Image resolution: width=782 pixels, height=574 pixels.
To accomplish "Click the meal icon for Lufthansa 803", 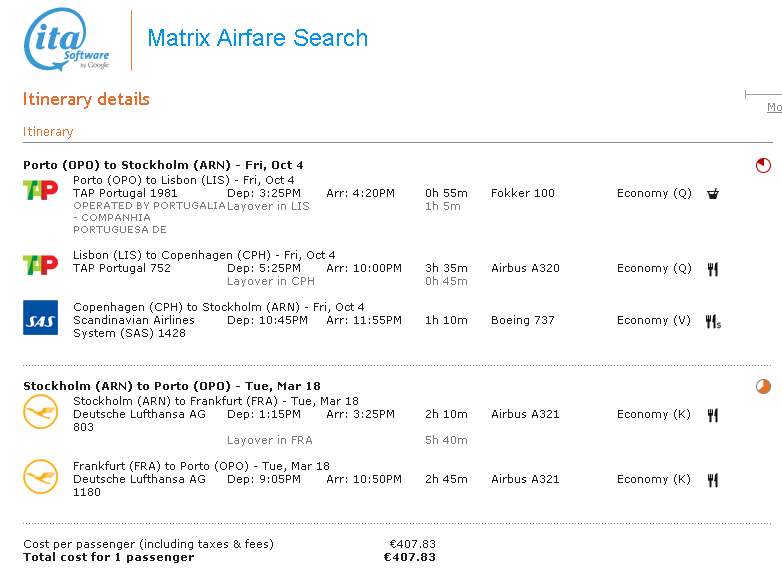I will point(713,415).
